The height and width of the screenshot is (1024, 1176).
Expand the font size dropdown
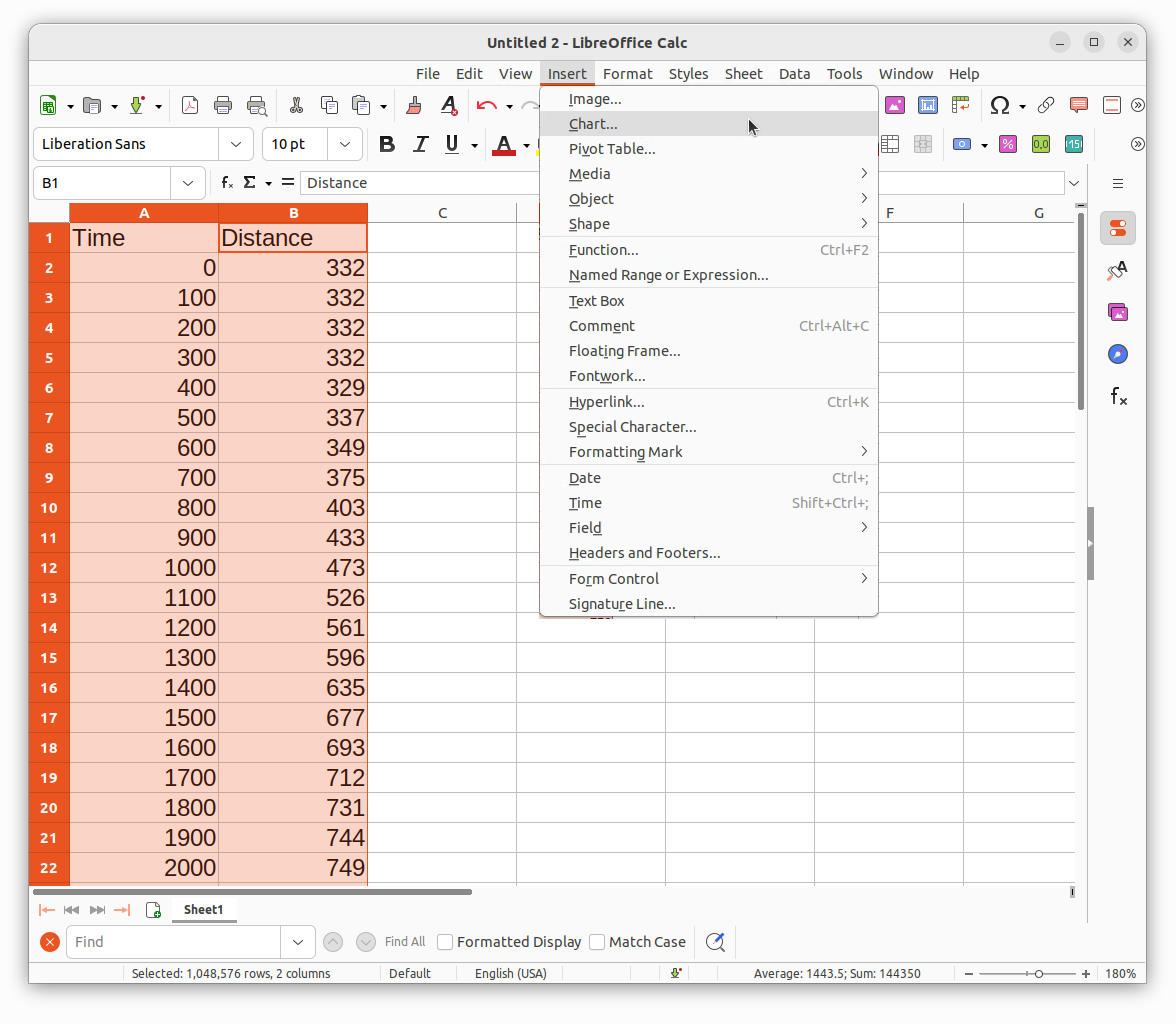click(x=345, y=144)
